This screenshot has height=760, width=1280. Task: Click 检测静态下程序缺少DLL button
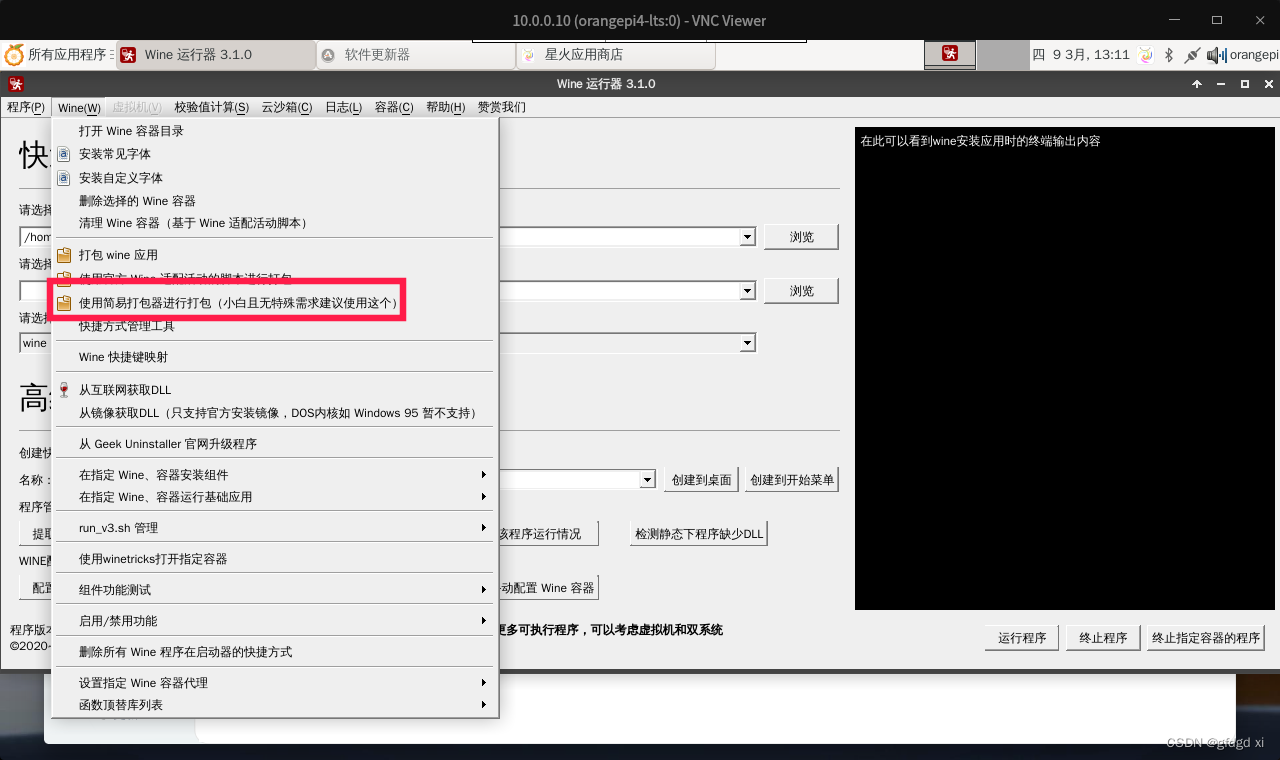point(699,534)
